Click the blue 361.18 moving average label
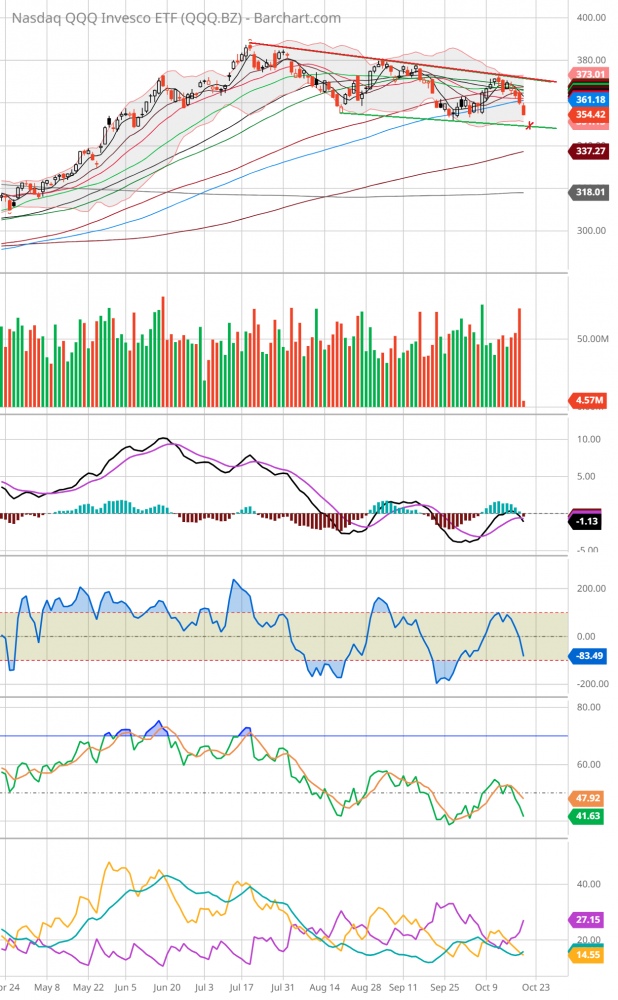The image size is (618, 1000). tap(590, 99)
